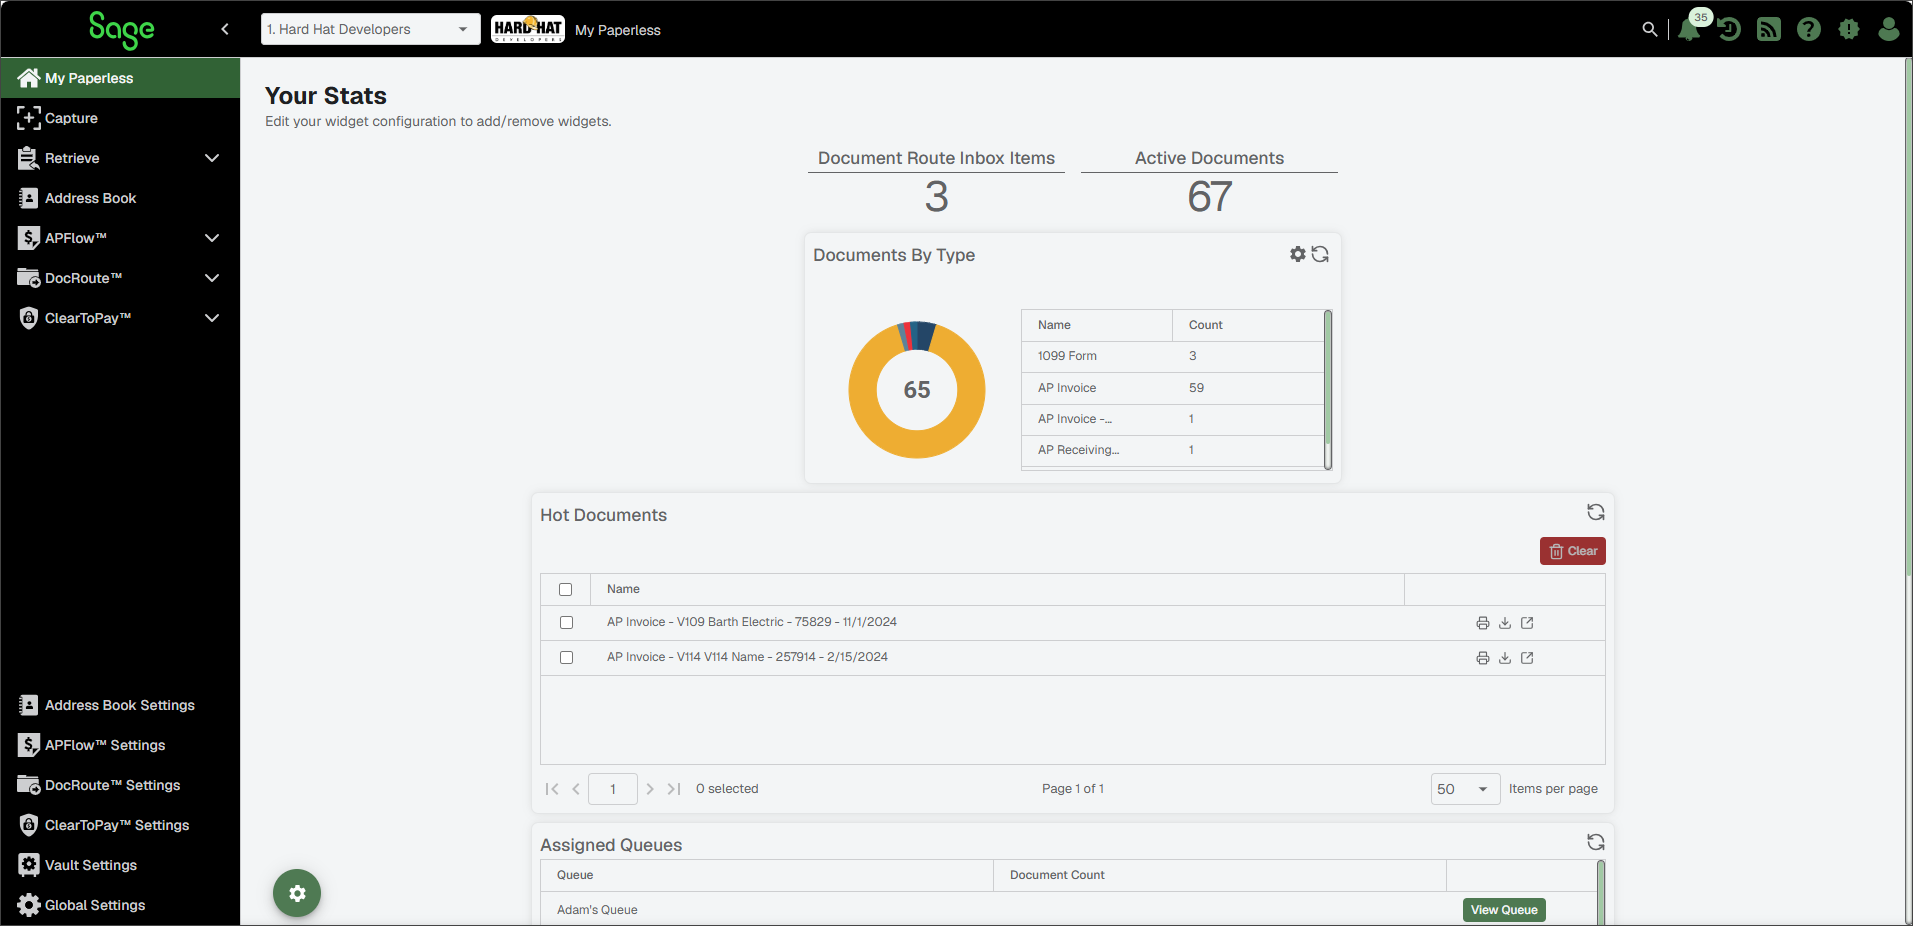Click the search magnifier icon

pyautogui.click(x=1650, y=29)
